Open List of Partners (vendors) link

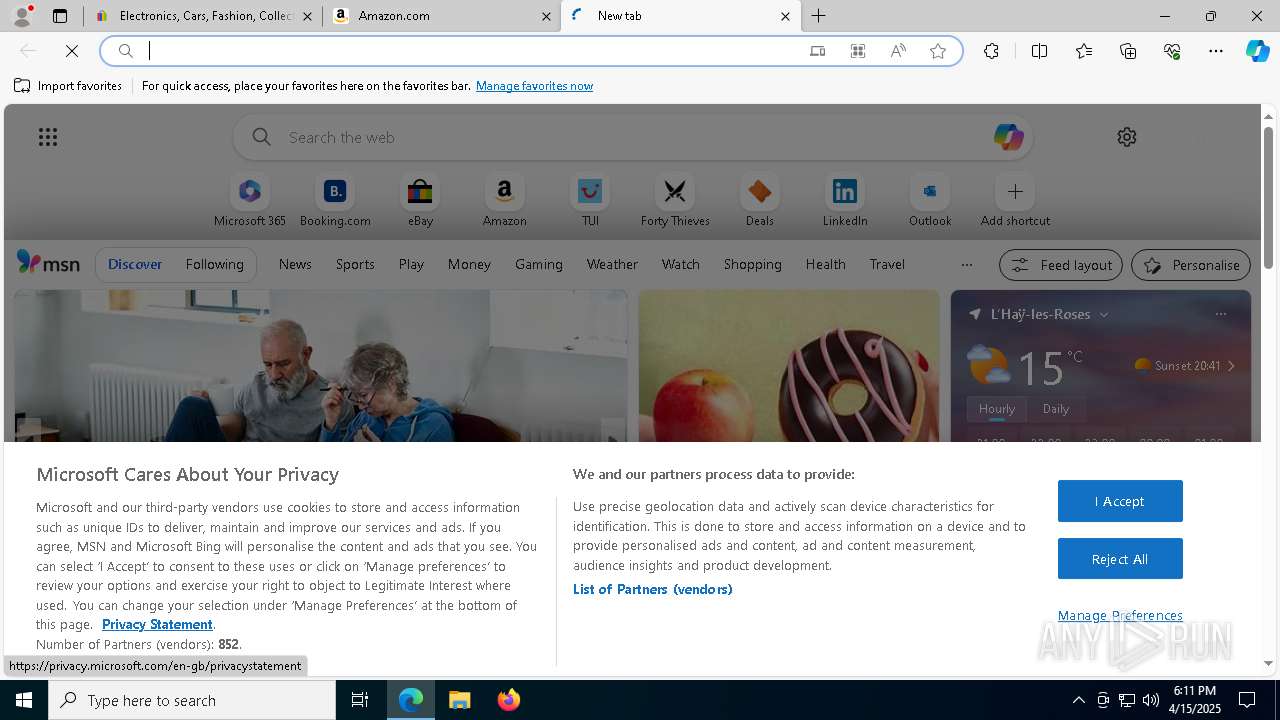(653, 589)
